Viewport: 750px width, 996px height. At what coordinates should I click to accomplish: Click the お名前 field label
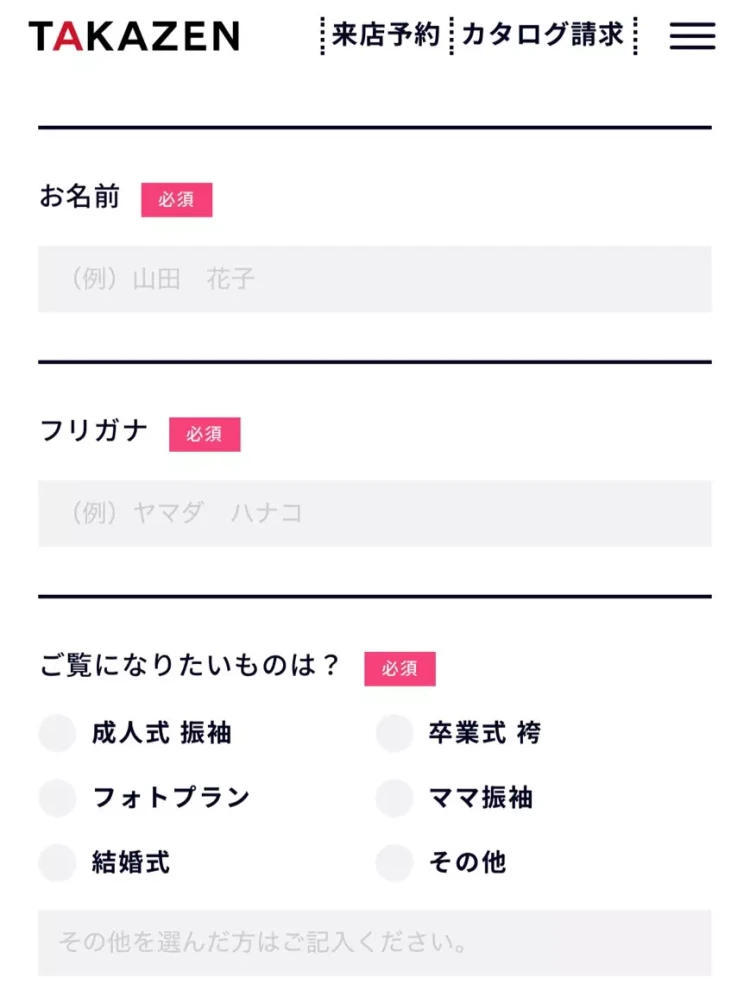[x=79, y=197]
